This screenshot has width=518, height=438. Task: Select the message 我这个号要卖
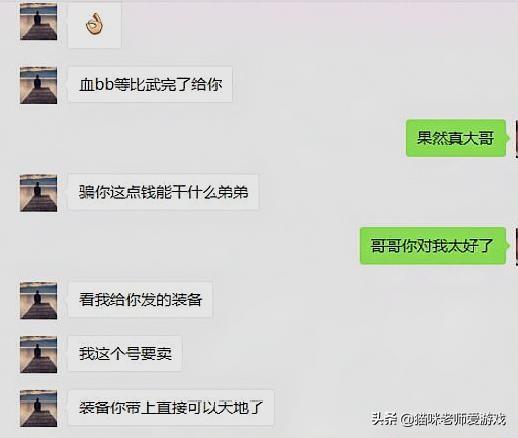pos(125,354)
